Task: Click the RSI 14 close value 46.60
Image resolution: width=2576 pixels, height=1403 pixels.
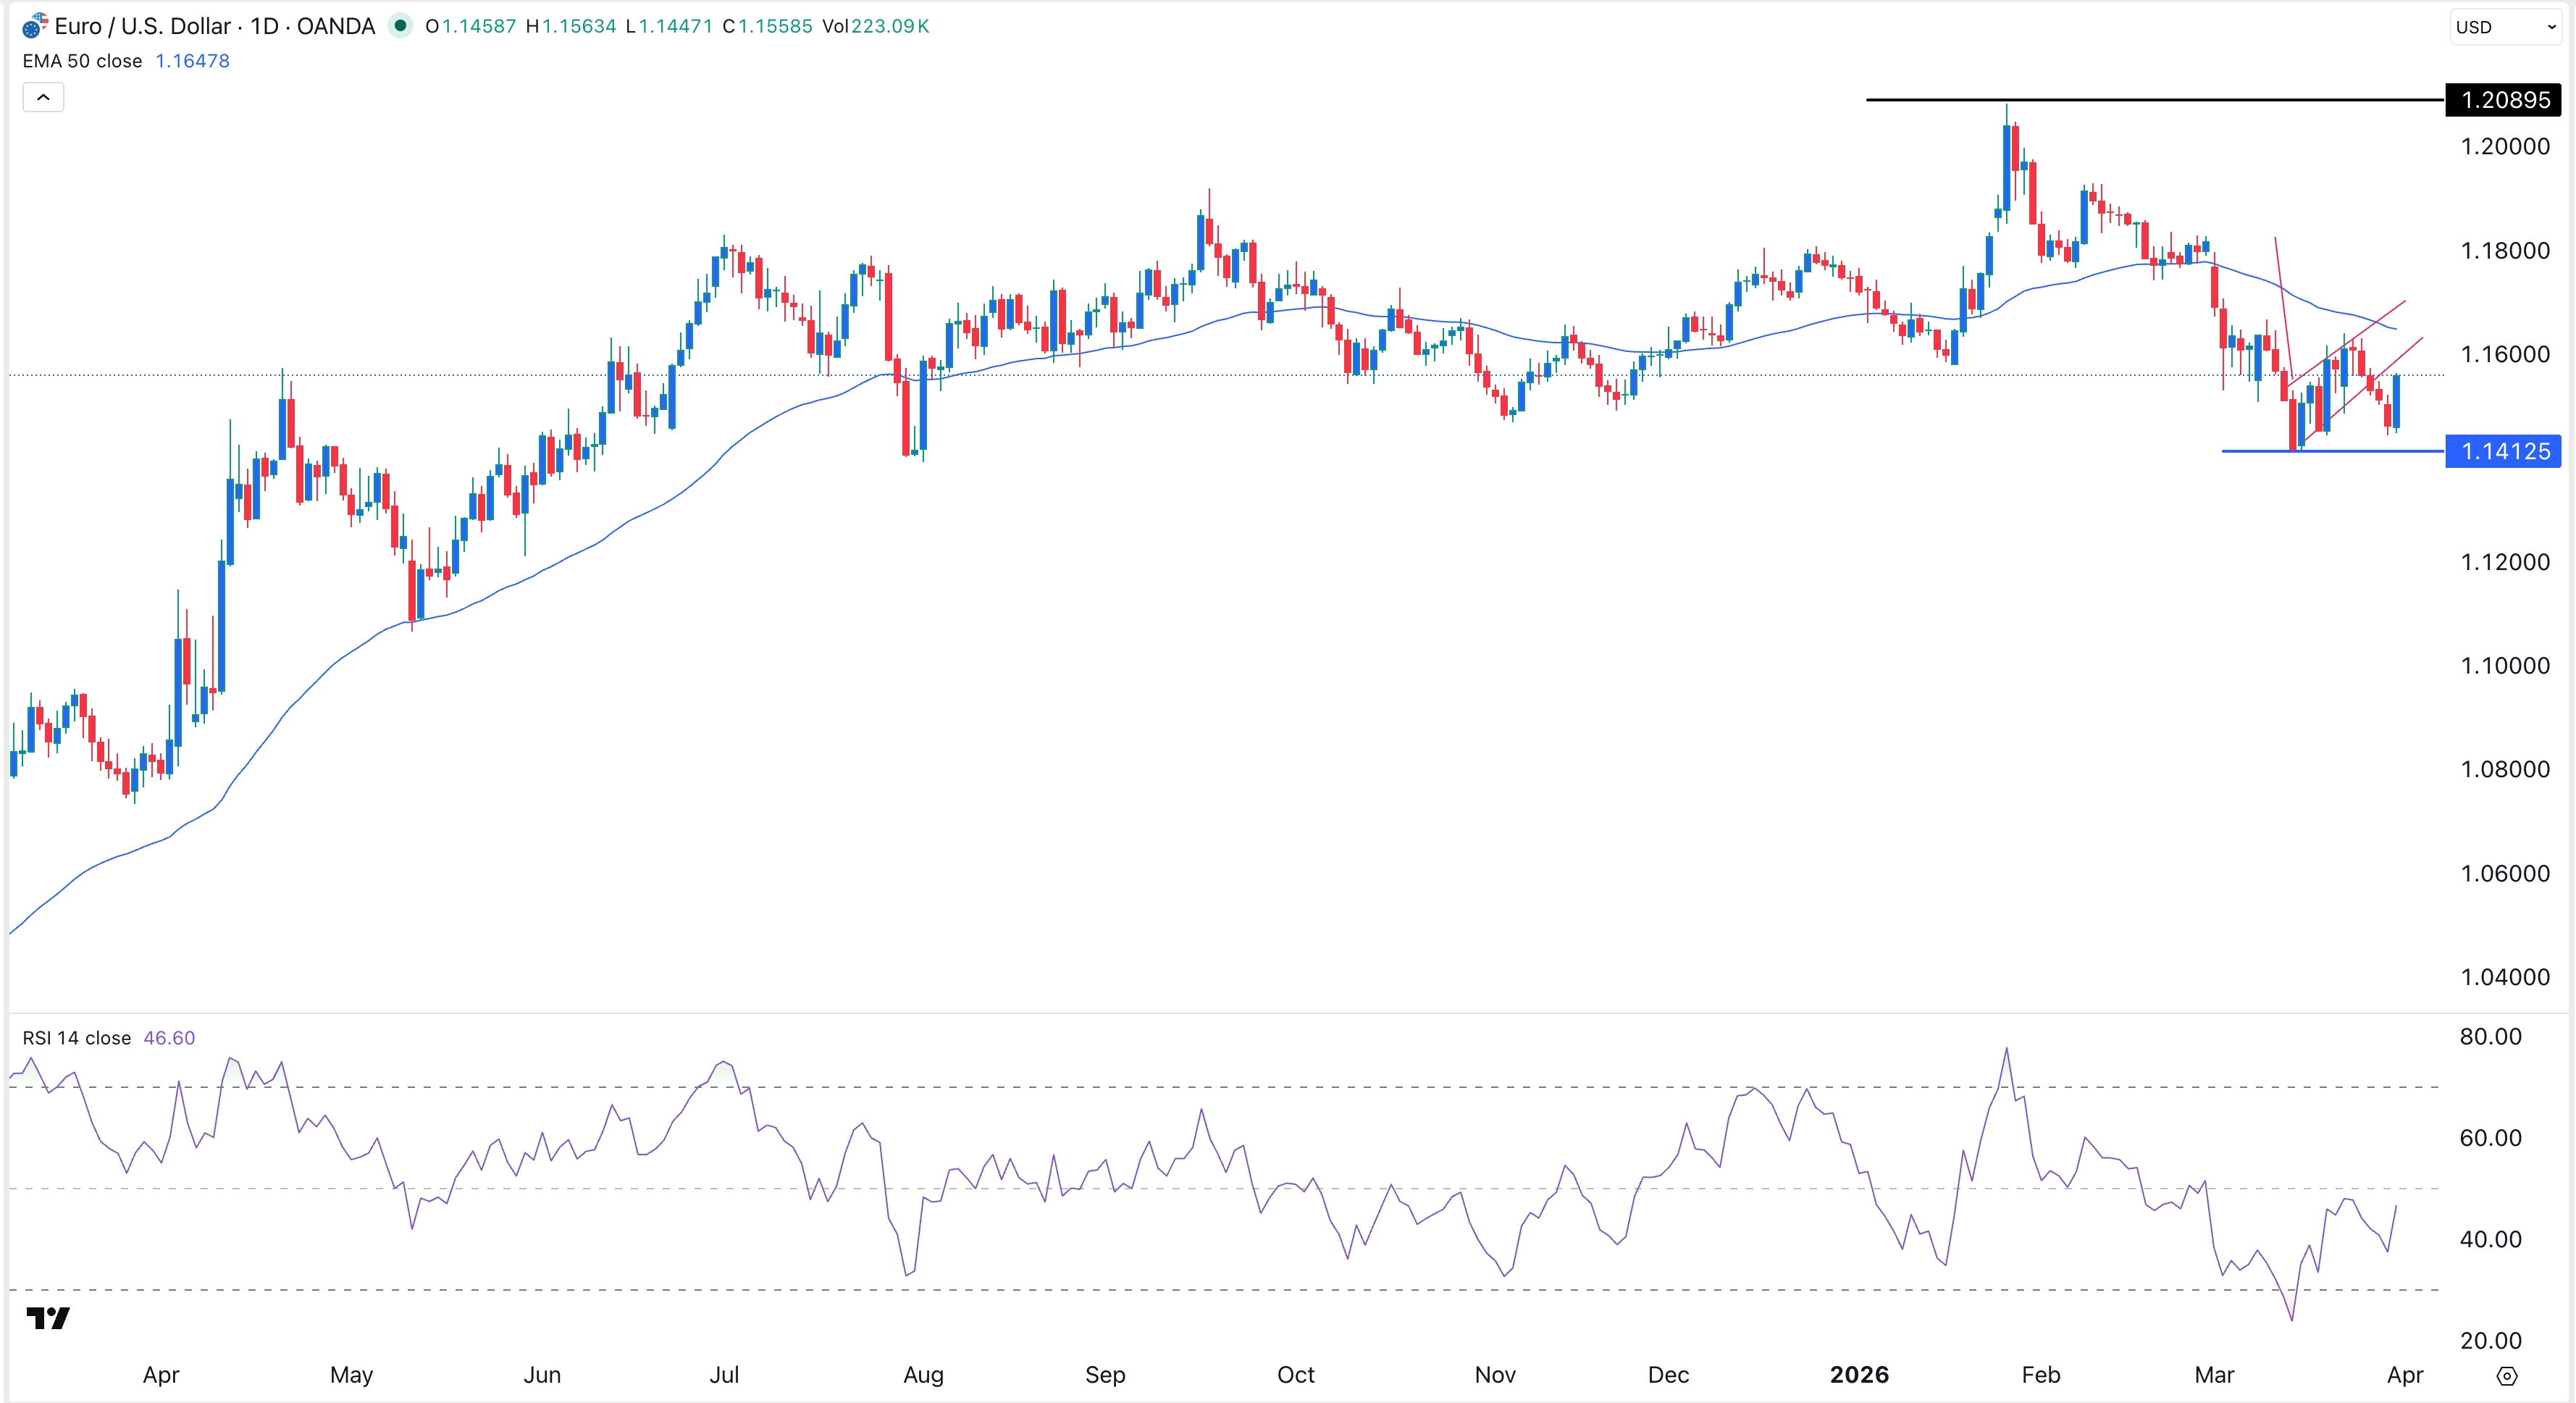Action: pos(168,1037)
